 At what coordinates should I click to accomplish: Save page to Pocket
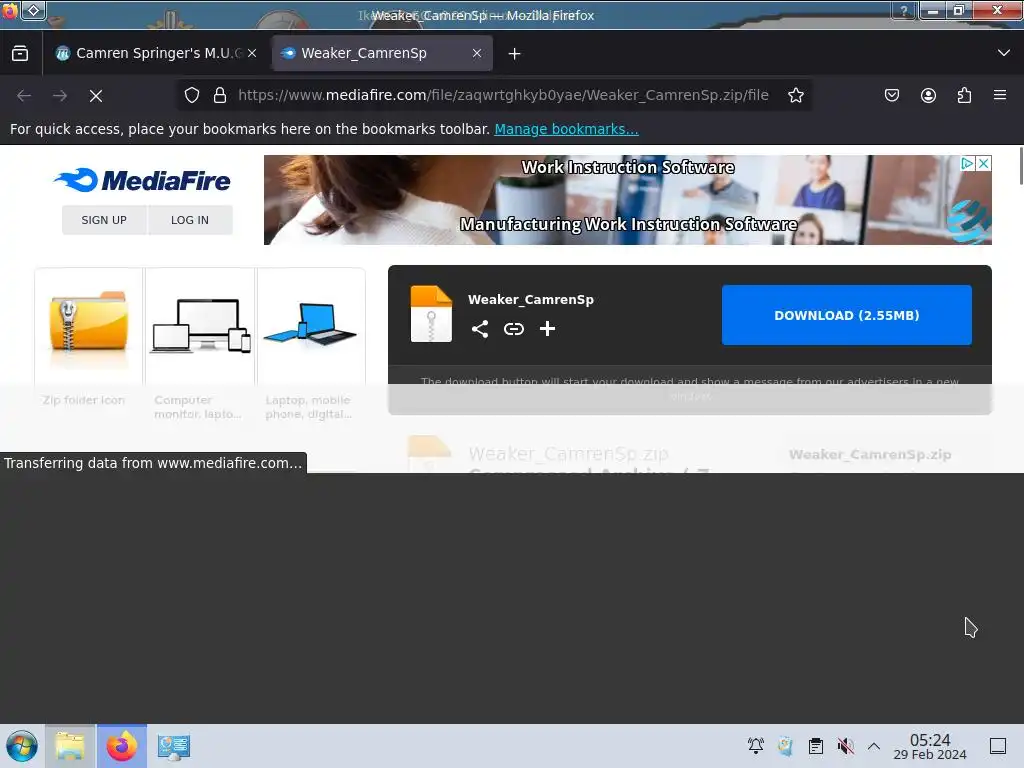click(x=891, y=95)
